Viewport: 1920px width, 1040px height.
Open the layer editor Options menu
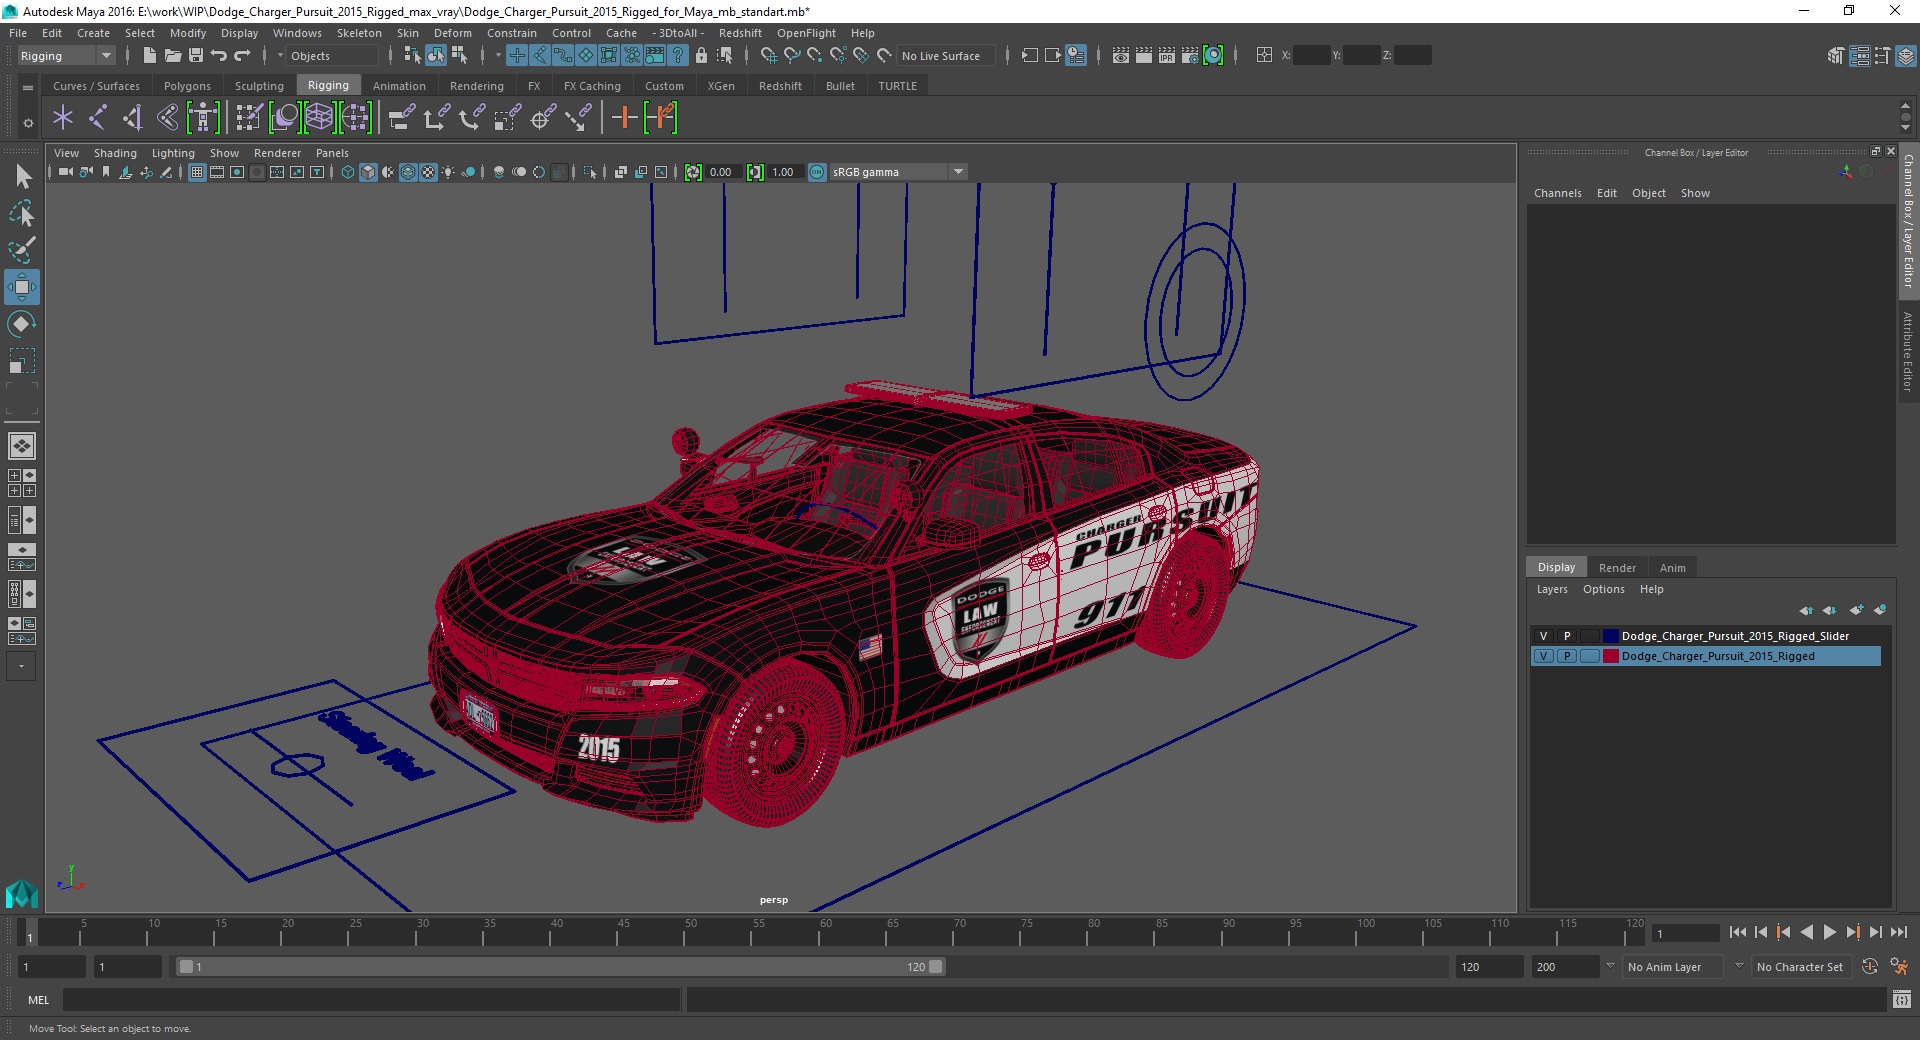pos(1603,589)
